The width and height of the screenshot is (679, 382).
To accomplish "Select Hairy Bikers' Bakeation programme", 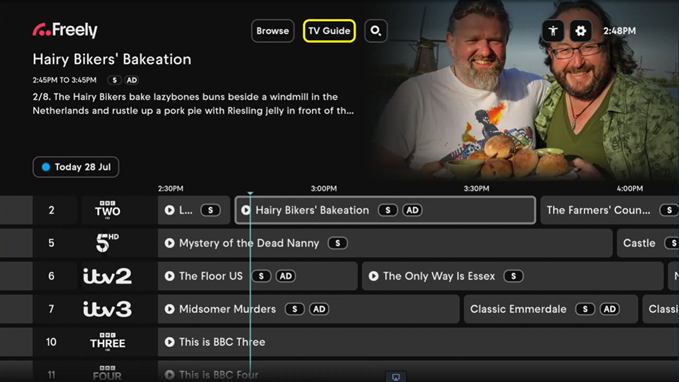I will click(x=385, y=210).
